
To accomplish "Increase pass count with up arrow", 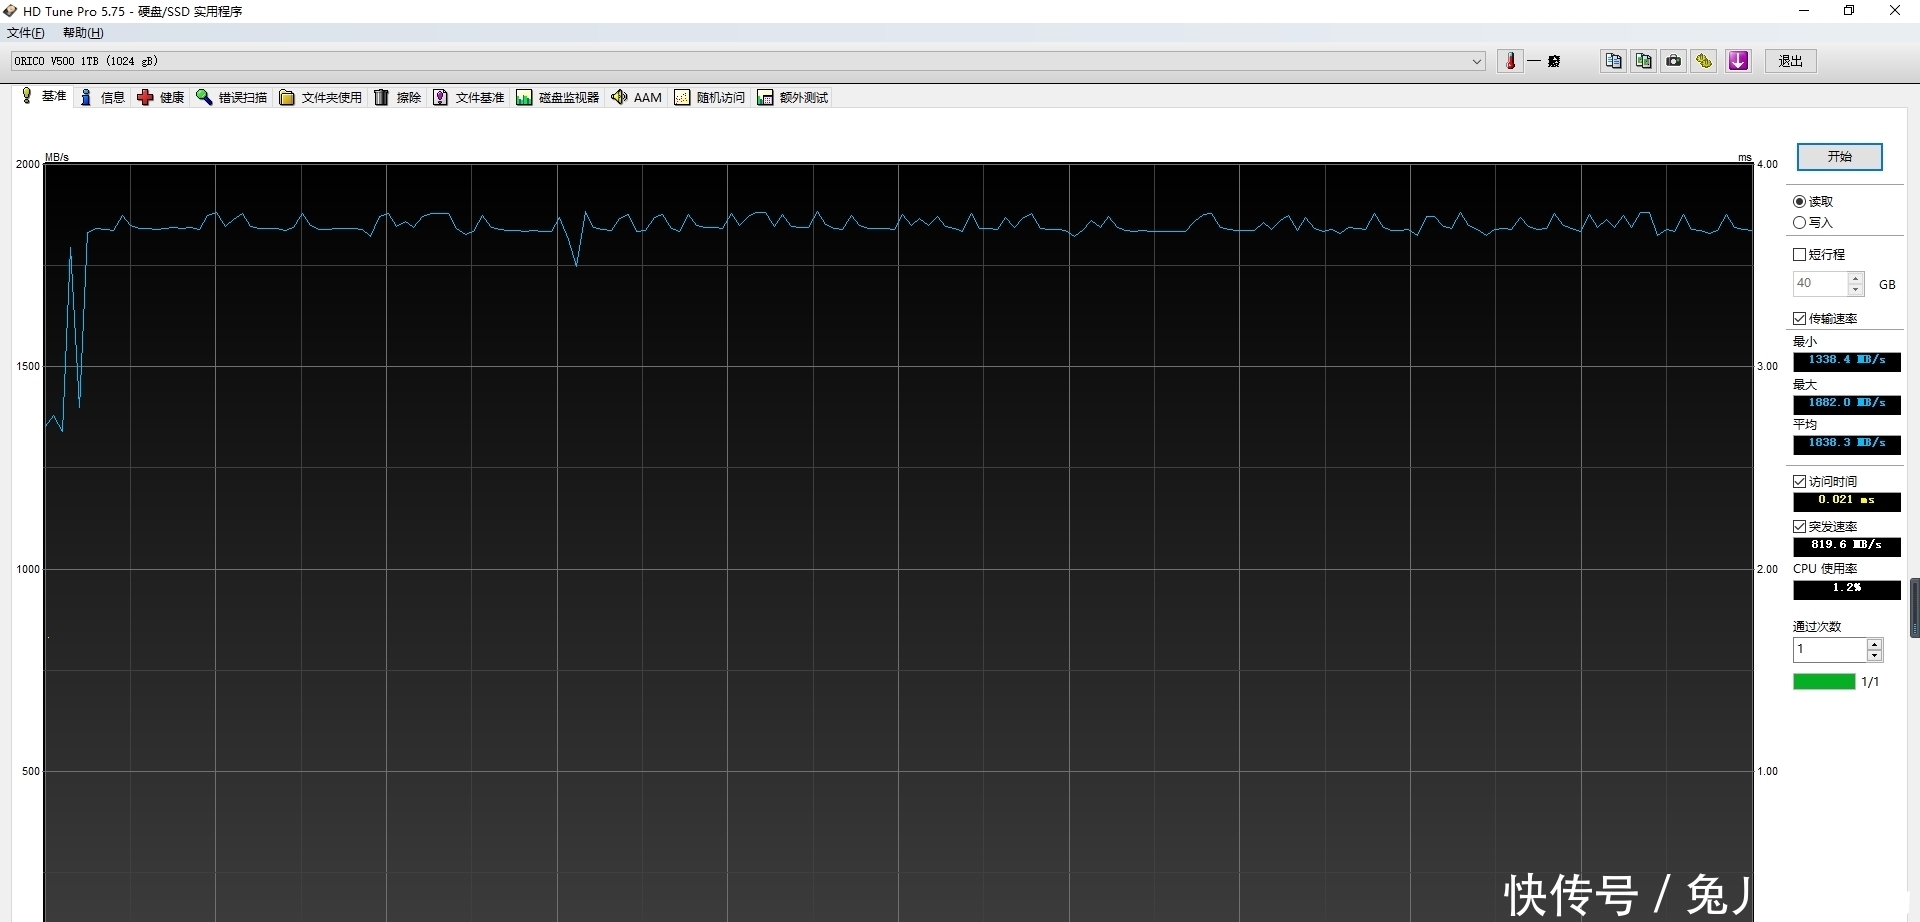I will 1875,644.
